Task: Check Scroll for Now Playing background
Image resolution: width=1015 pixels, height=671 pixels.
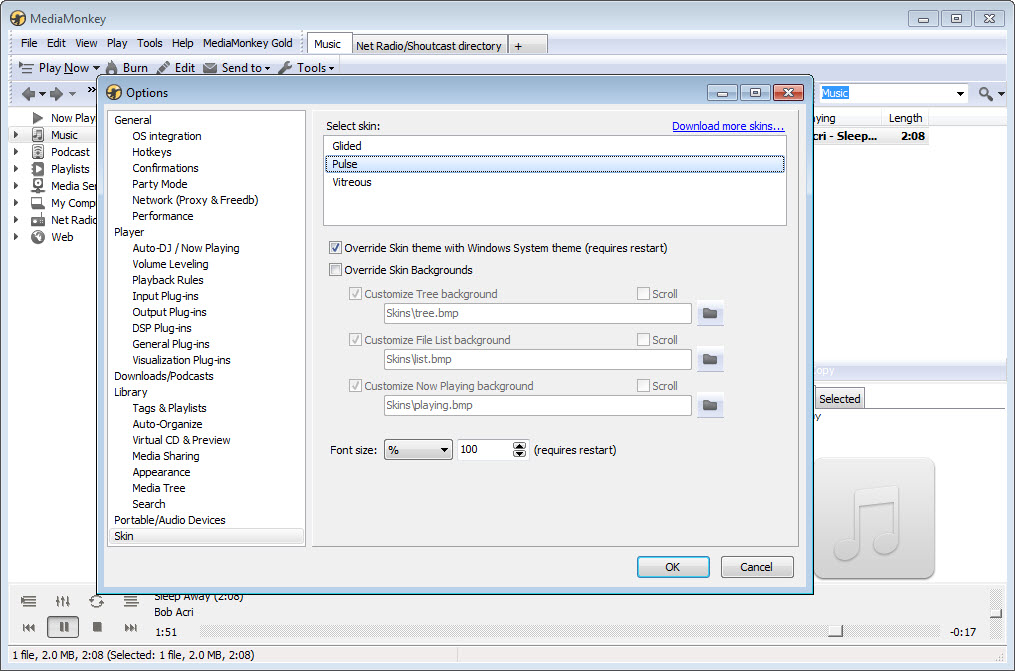Action: pos(643,386)
